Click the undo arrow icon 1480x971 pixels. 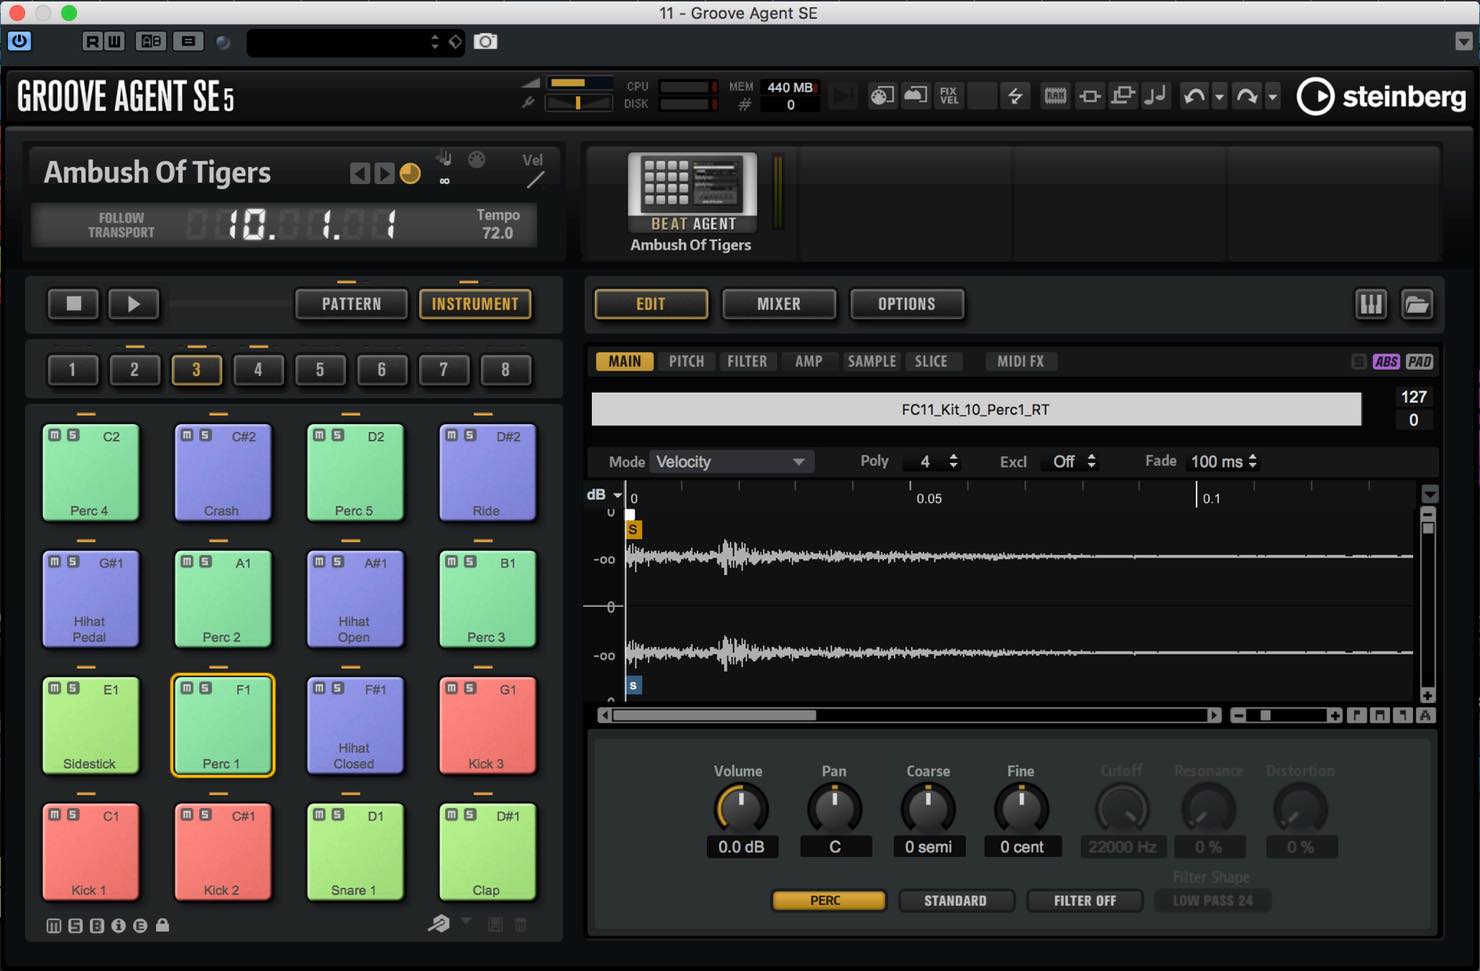pos(1193,96)
